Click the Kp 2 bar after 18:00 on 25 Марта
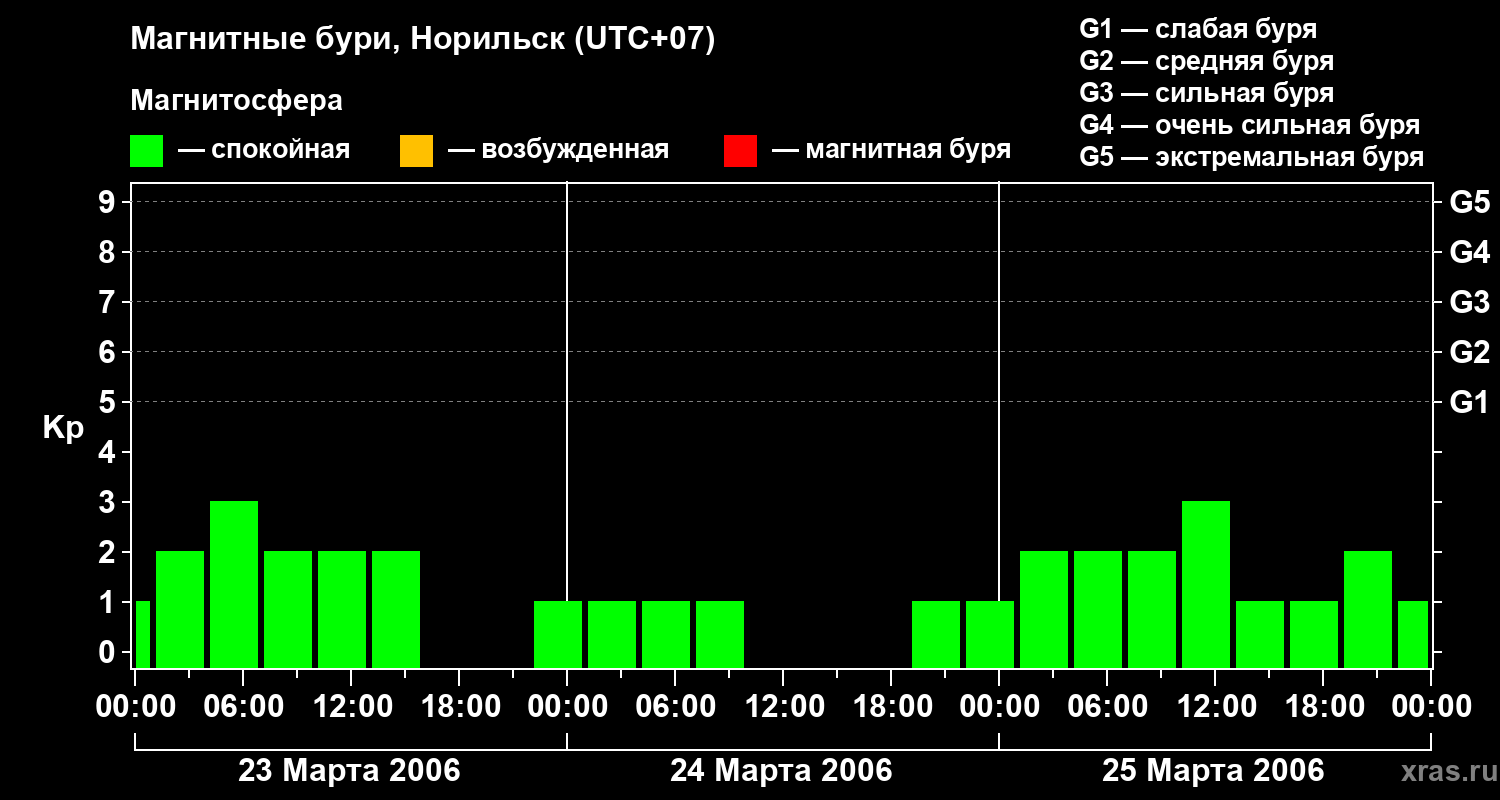Screen dimensions: 1500x800 tap(1368, 609)
